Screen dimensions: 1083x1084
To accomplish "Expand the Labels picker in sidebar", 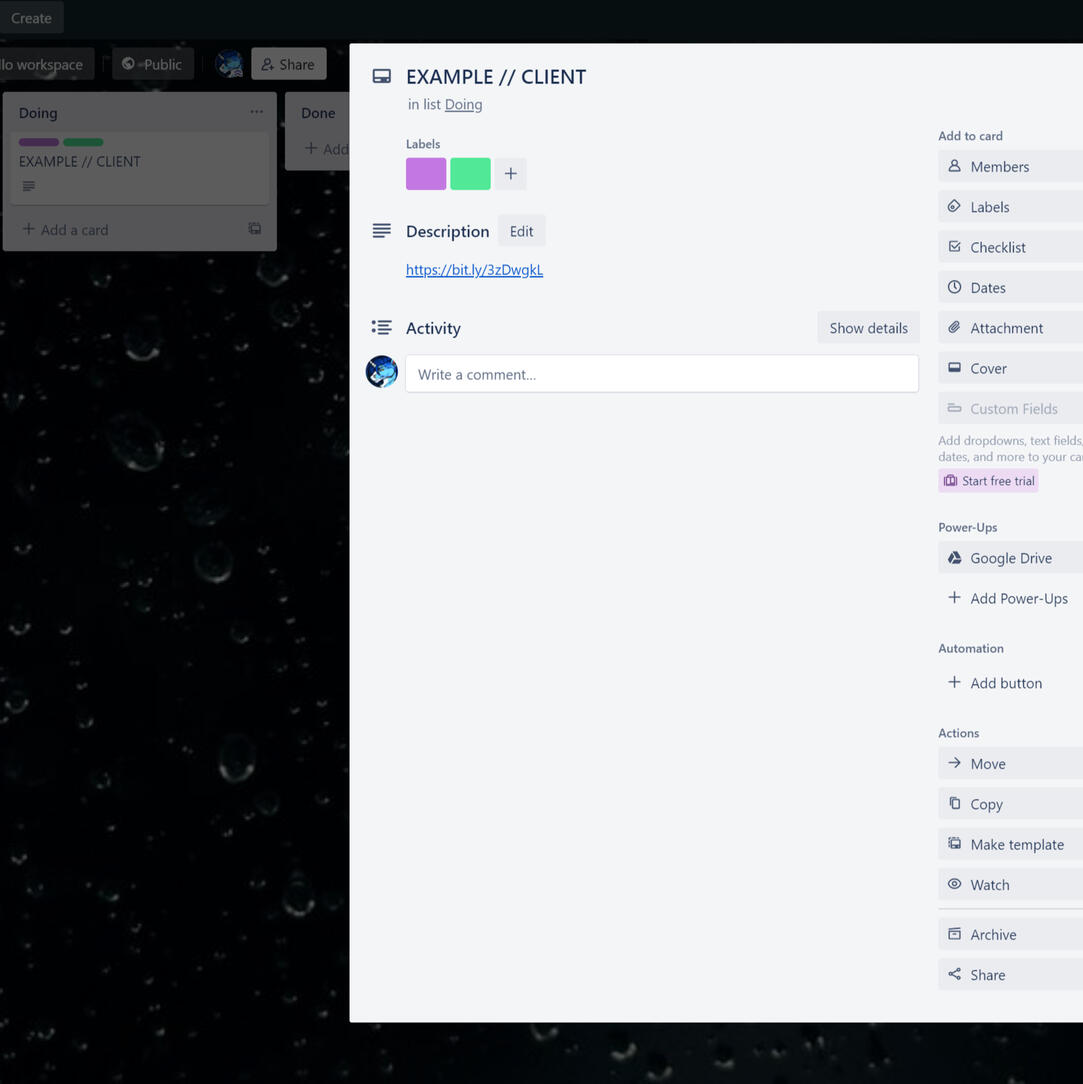I will 1010,207.
